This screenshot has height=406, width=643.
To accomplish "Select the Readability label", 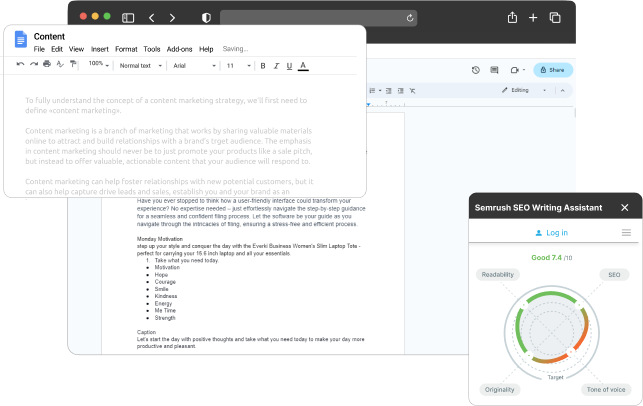I will [498, 275].
